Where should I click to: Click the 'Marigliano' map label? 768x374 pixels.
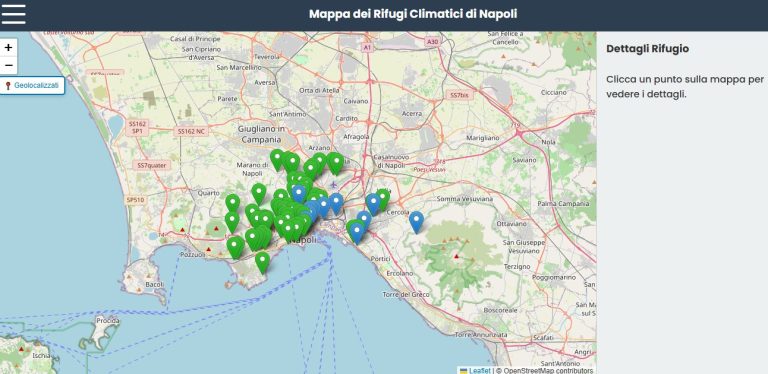point(482,138)
